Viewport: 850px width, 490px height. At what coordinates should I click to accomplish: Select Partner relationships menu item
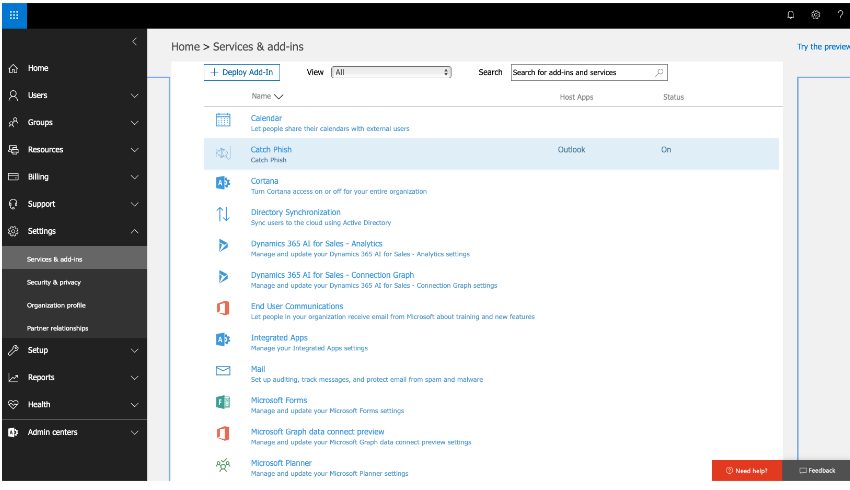(74, 328)
